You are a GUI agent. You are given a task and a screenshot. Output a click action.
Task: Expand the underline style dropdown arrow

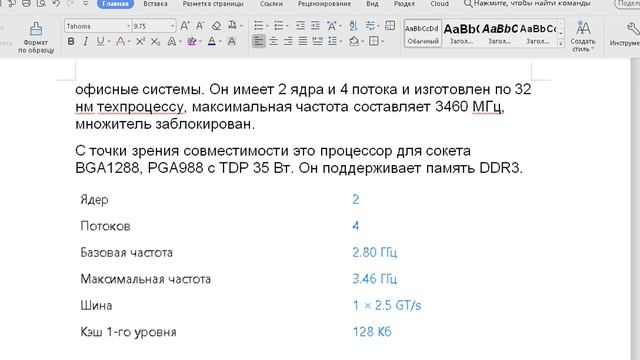coord(109,42)
